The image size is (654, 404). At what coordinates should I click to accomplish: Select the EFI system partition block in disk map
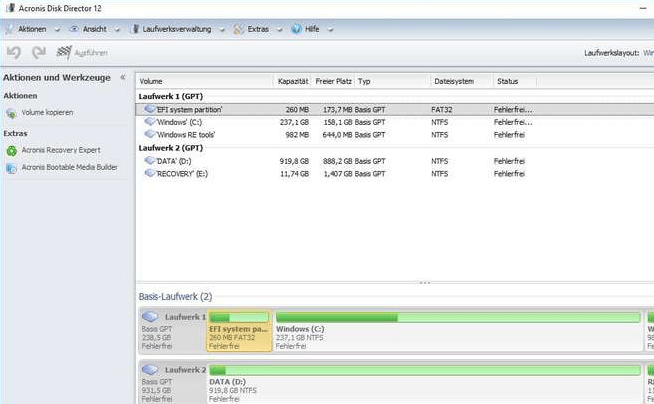pyautogui.click(x=239, y=331)
